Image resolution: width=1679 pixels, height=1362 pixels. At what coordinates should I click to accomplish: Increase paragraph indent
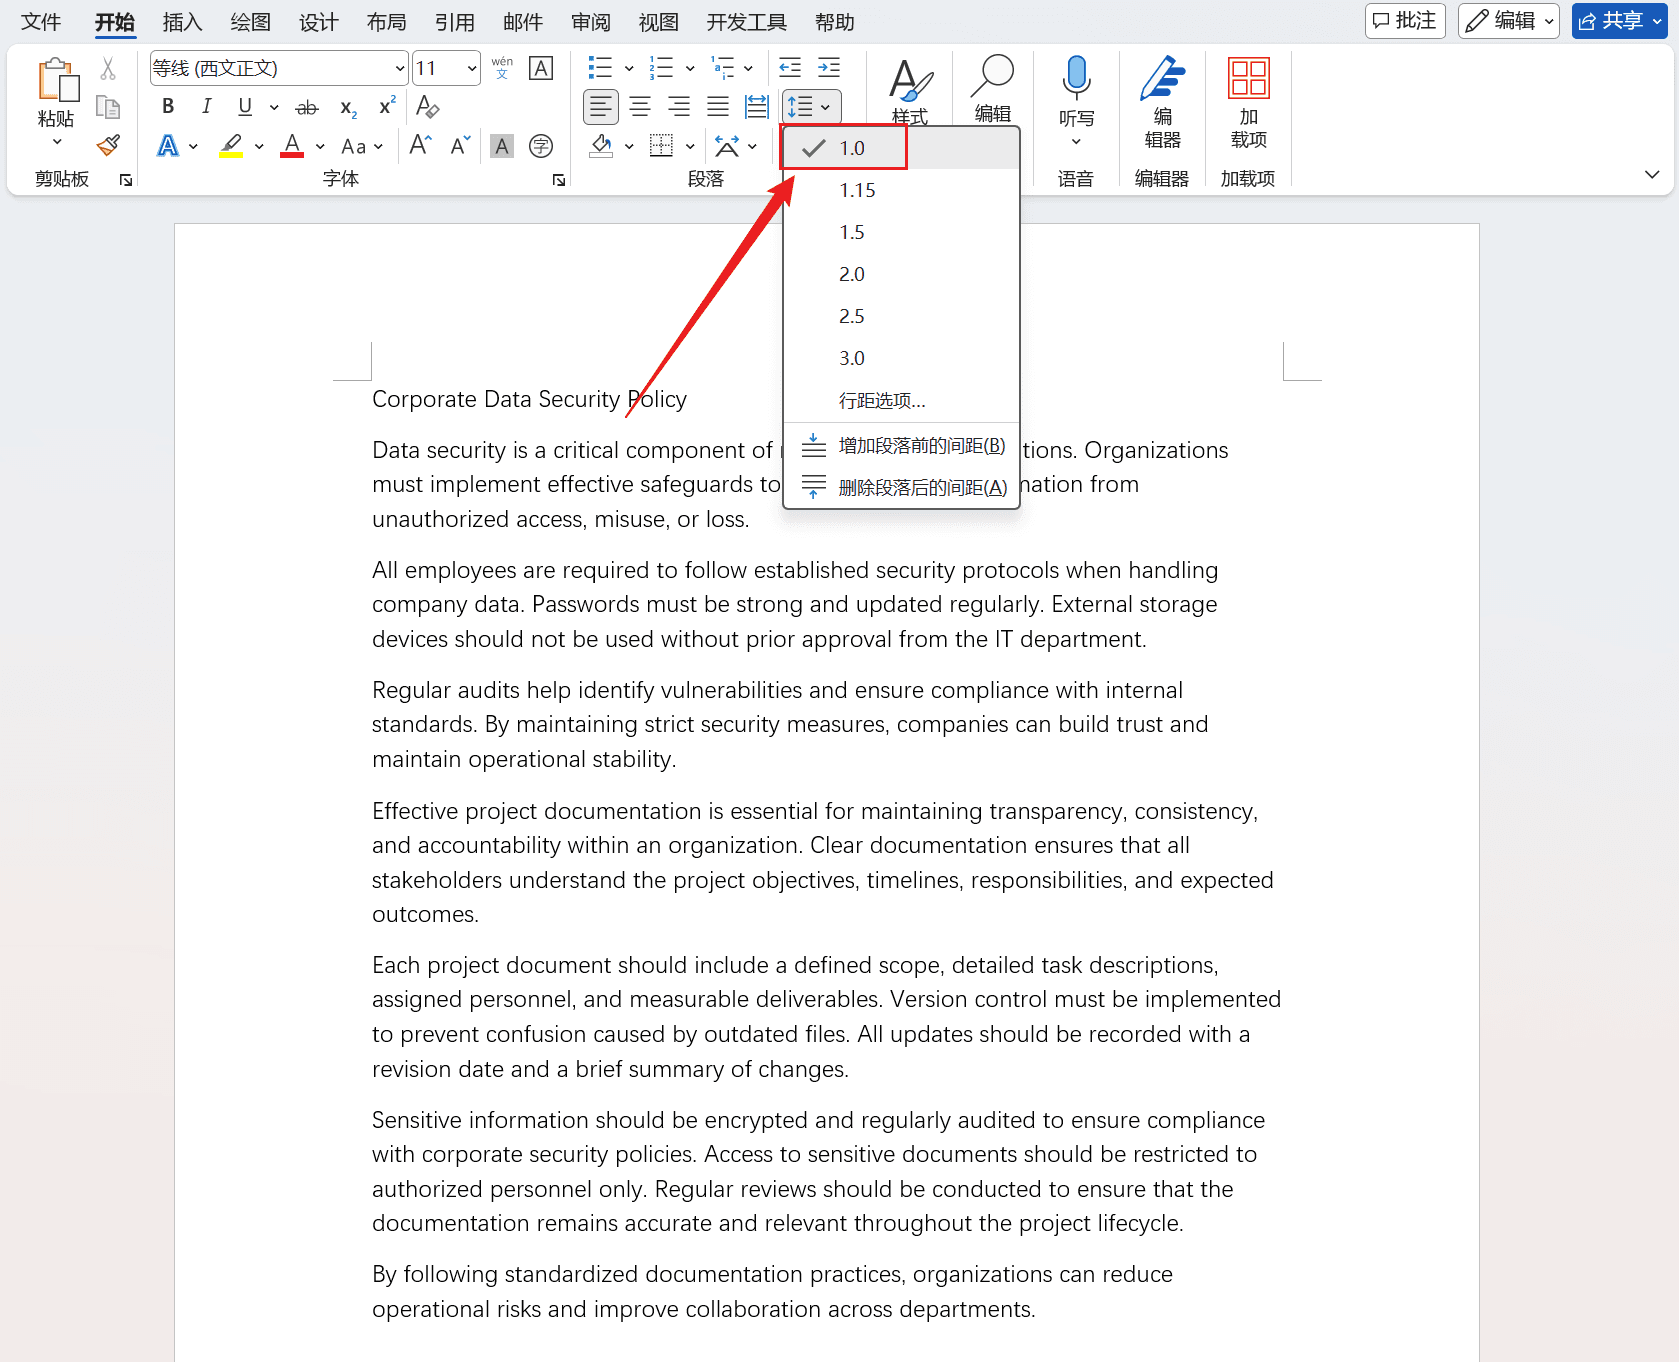tap(829, 68)
